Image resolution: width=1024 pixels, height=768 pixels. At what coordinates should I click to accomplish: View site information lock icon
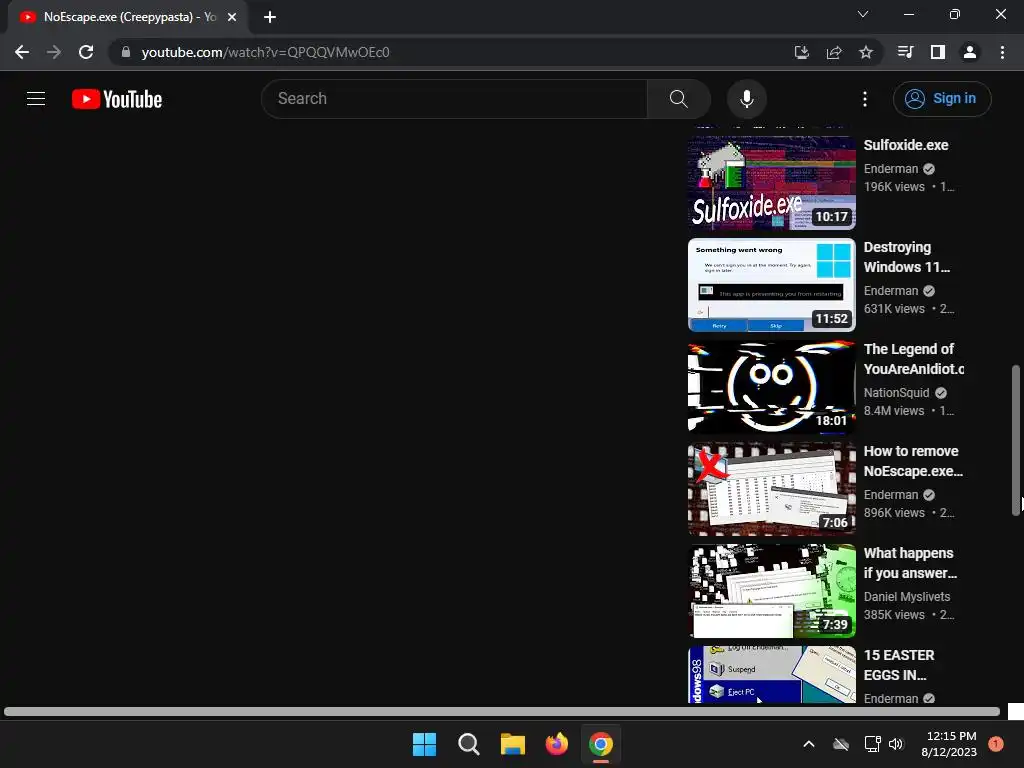click(126, 52)
